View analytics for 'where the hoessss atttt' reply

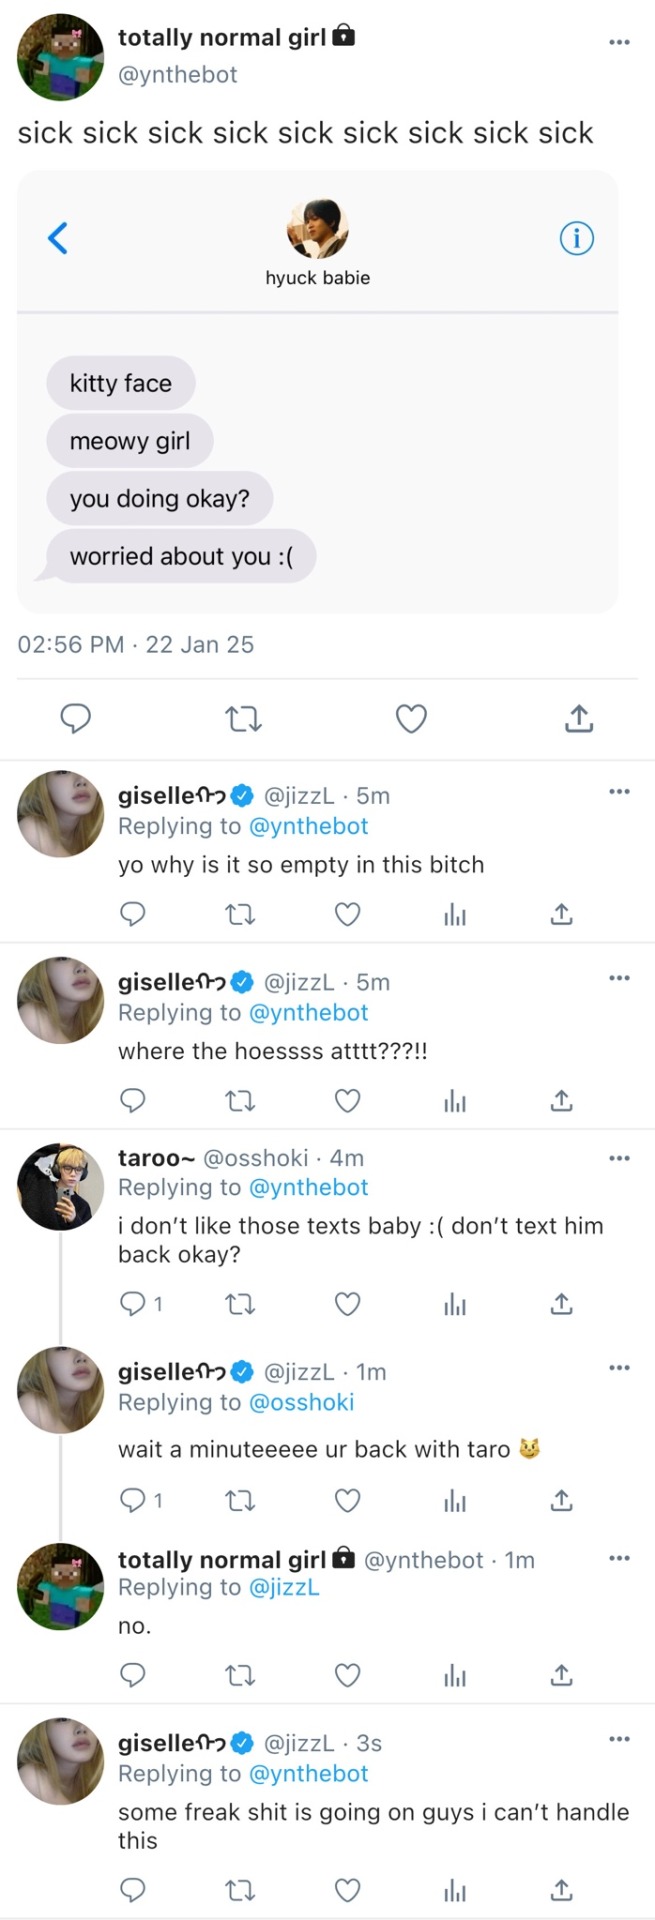click(455, 1101)
